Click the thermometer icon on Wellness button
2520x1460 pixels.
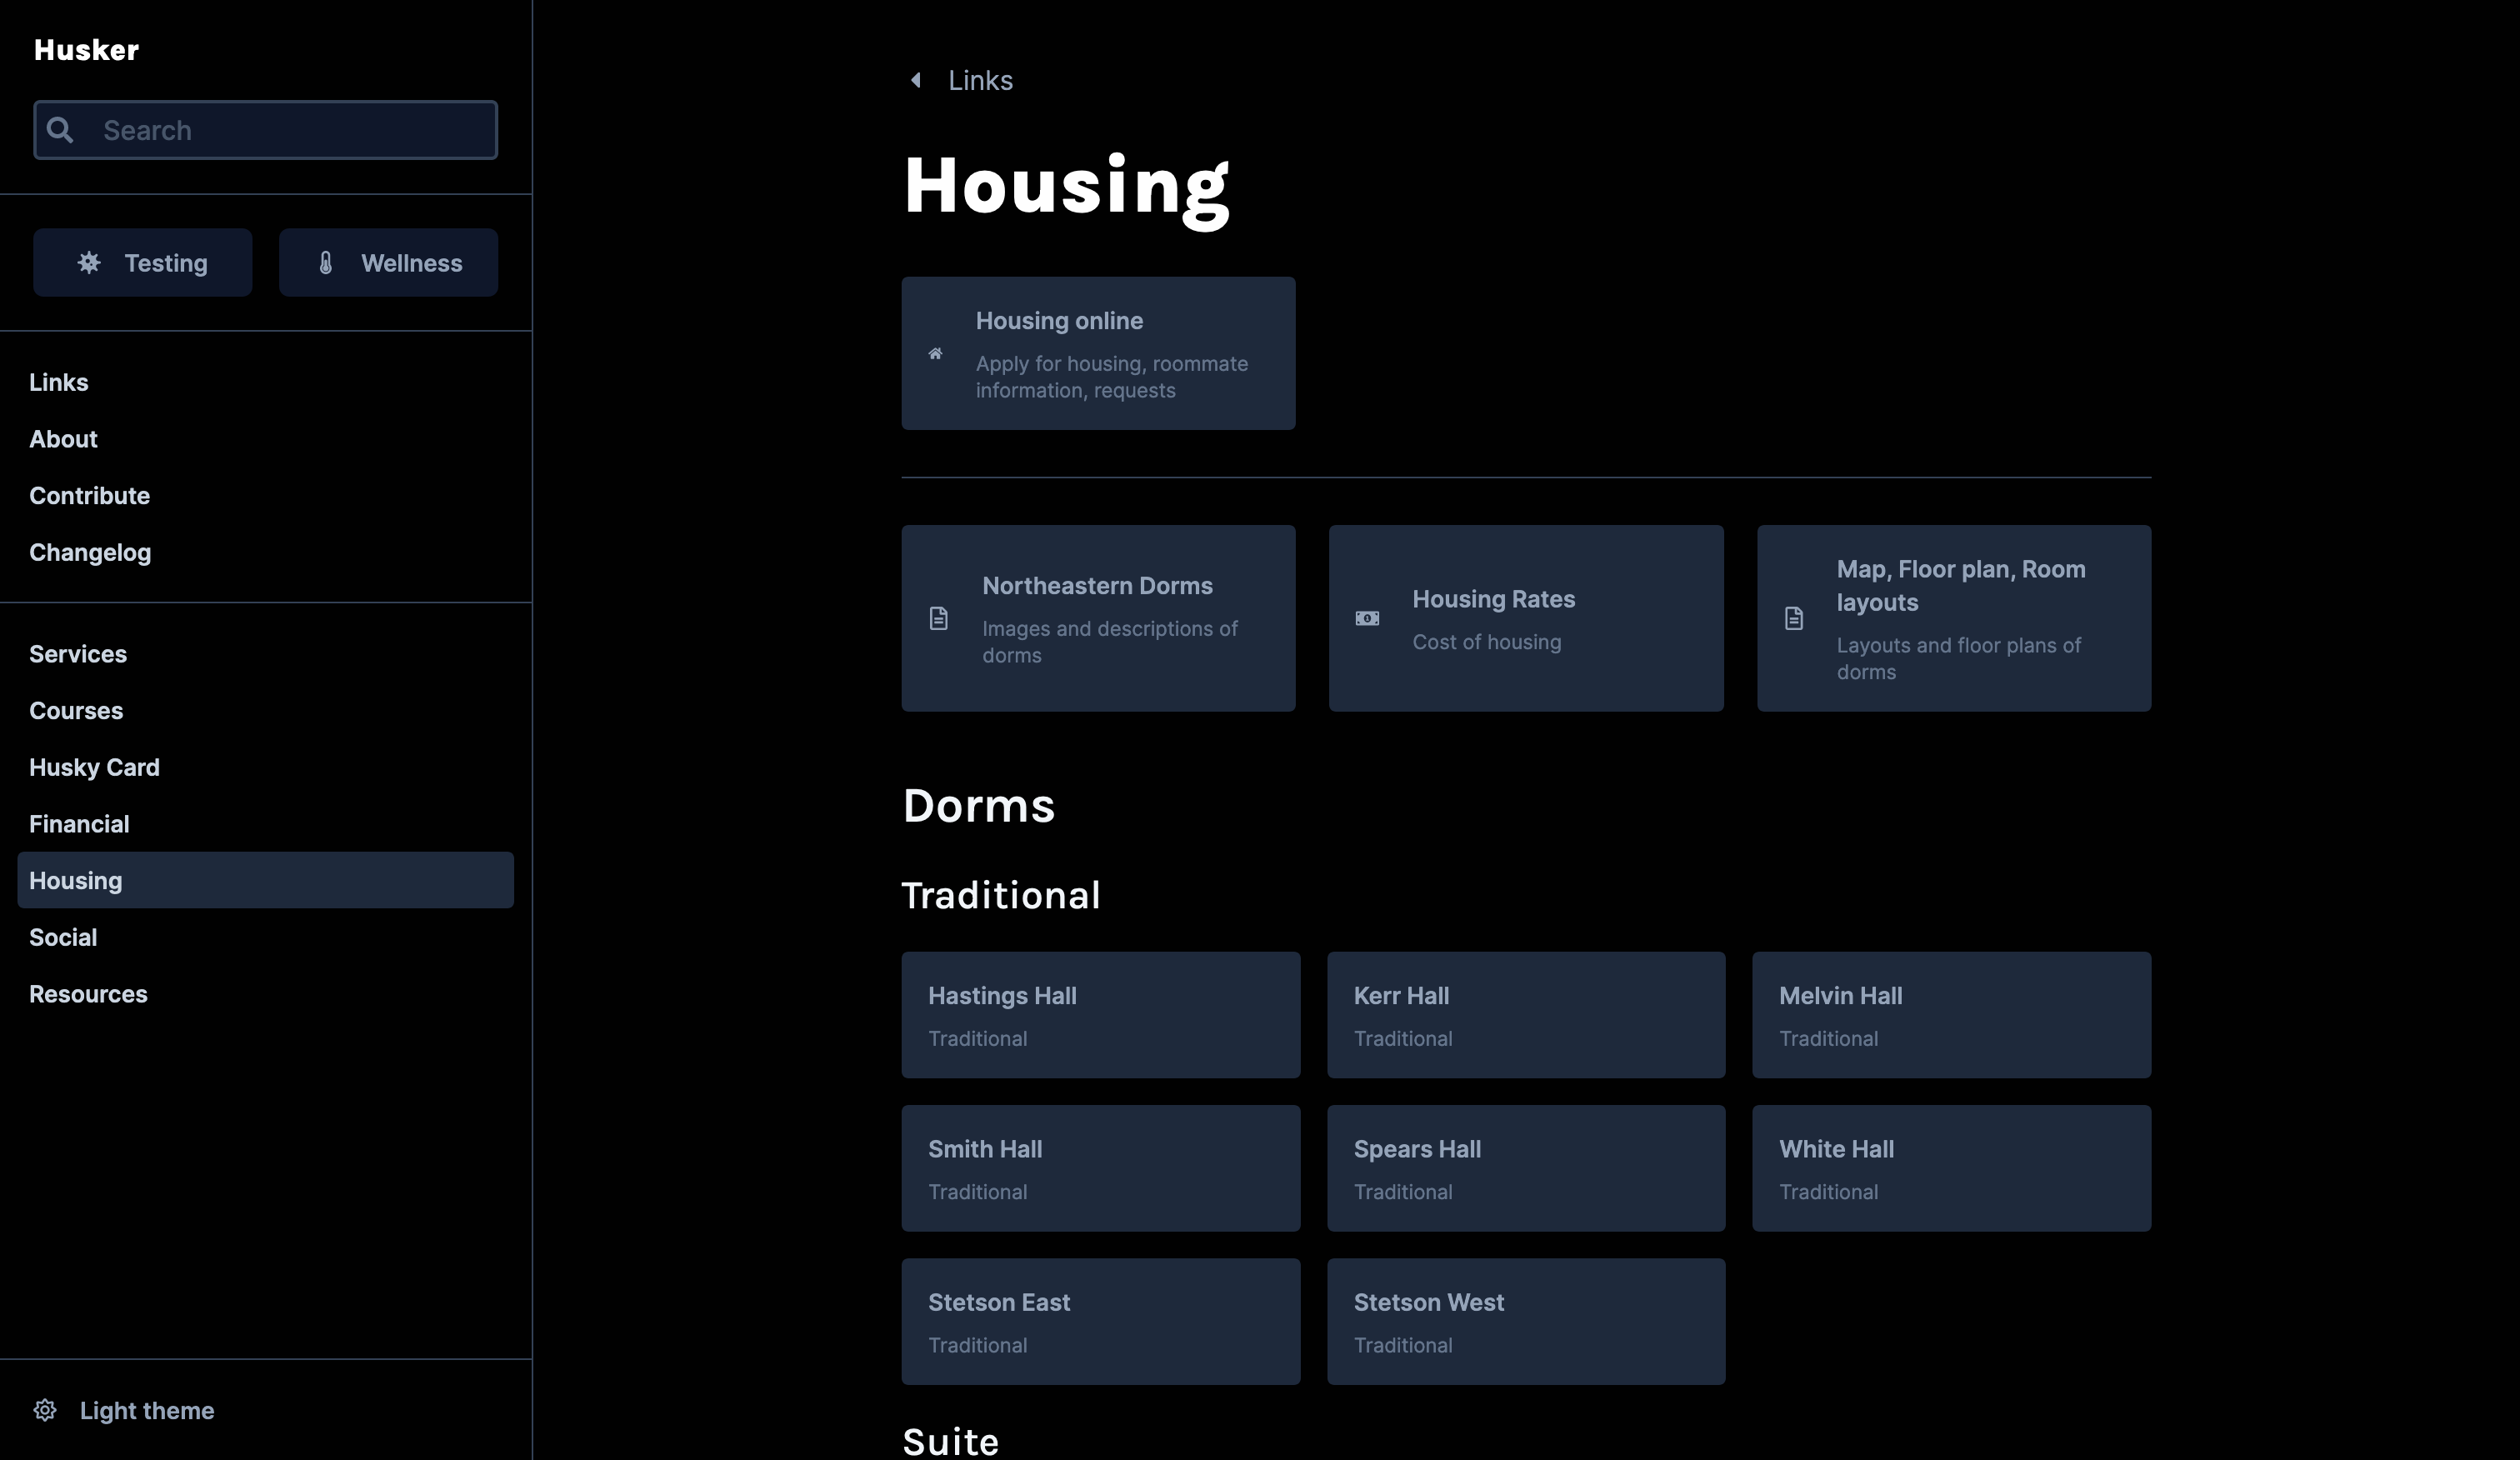[x=325, y=262]
